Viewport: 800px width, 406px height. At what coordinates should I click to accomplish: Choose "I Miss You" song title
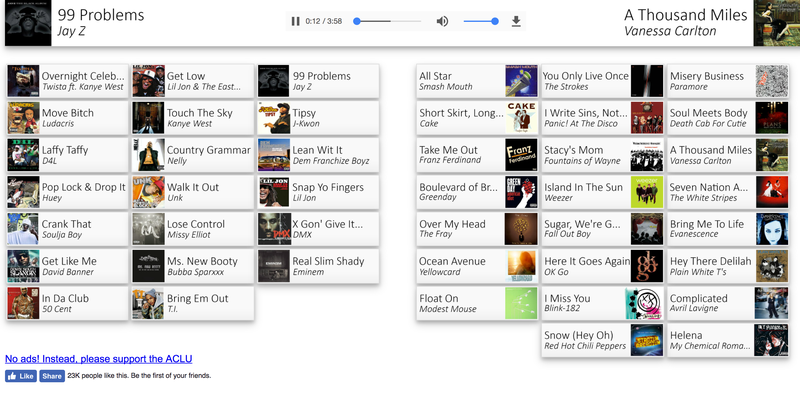point(567,298)
